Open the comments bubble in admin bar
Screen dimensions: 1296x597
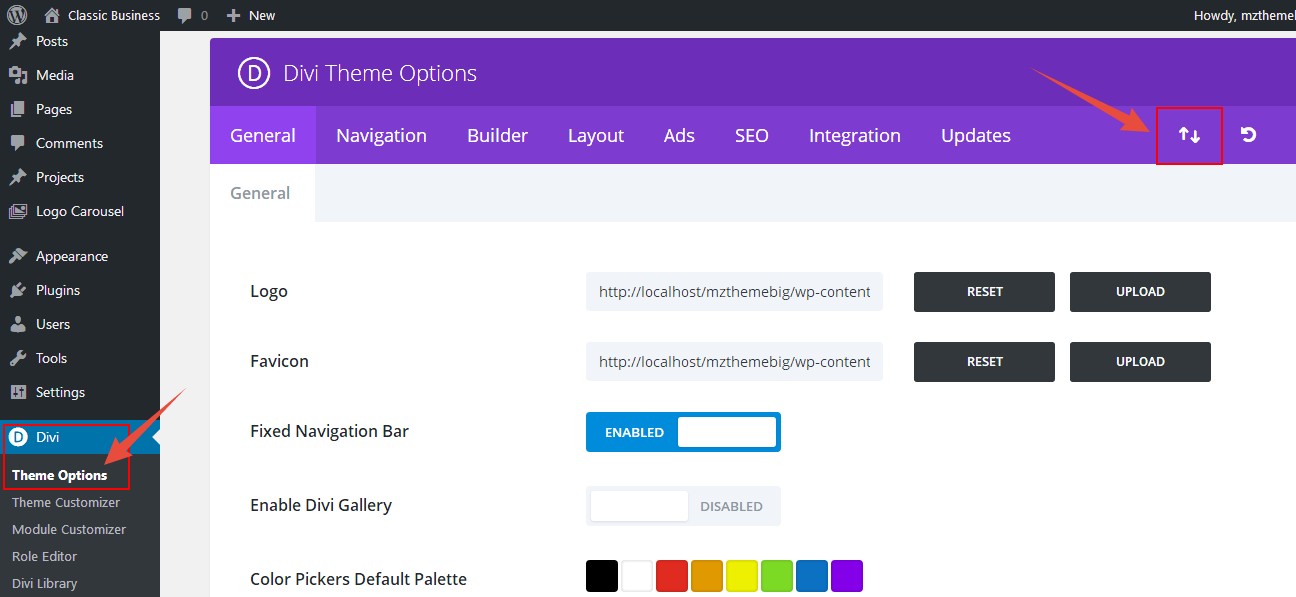[x=185, y=15]
